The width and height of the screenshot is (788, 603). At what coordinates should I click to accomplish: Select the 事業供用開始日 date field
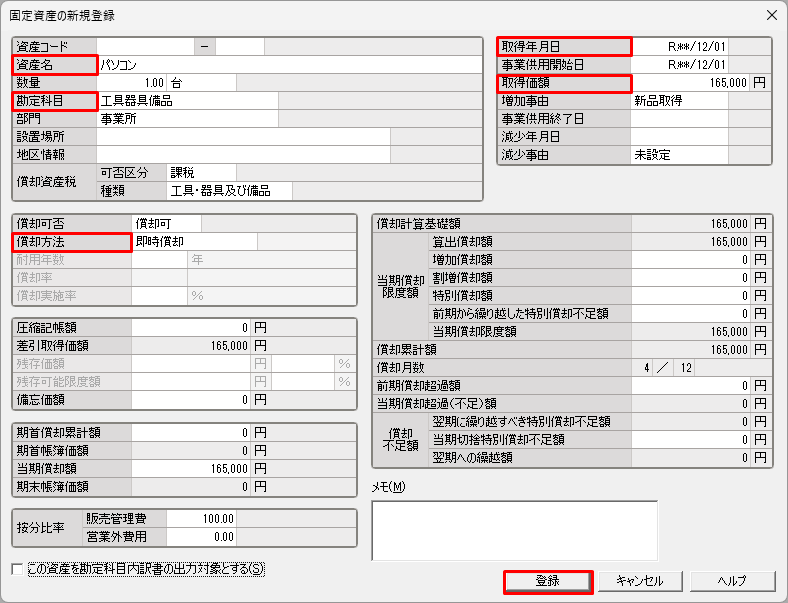tap(680, 64)
